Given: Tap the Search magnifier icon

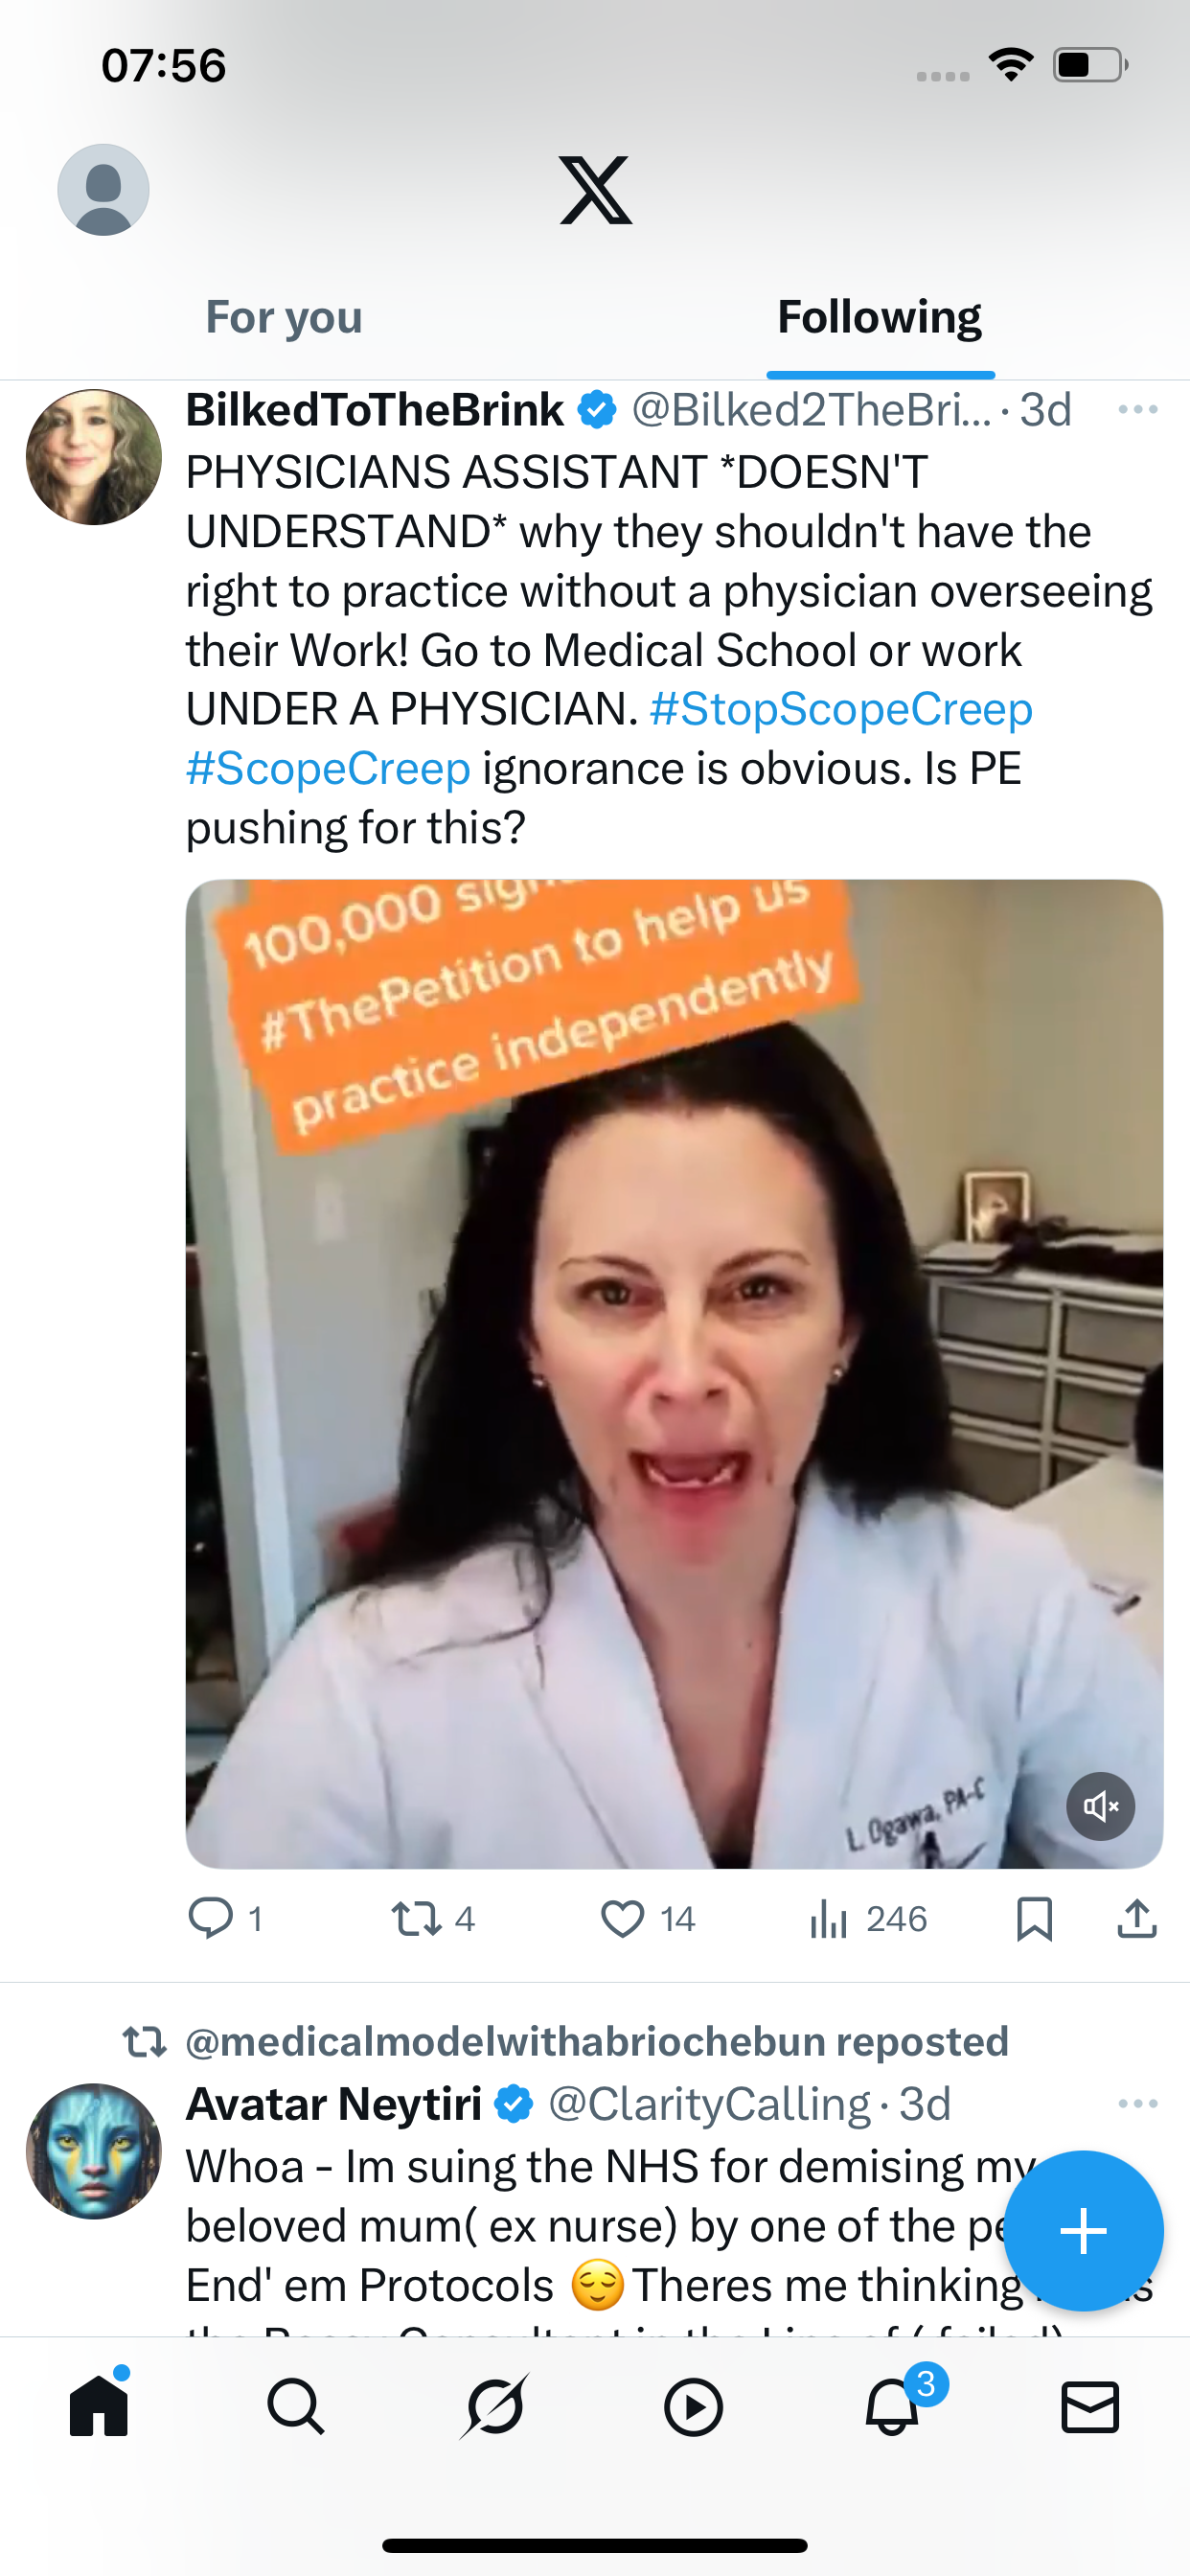Looking at the screenshot, I should pos(296,2406).
